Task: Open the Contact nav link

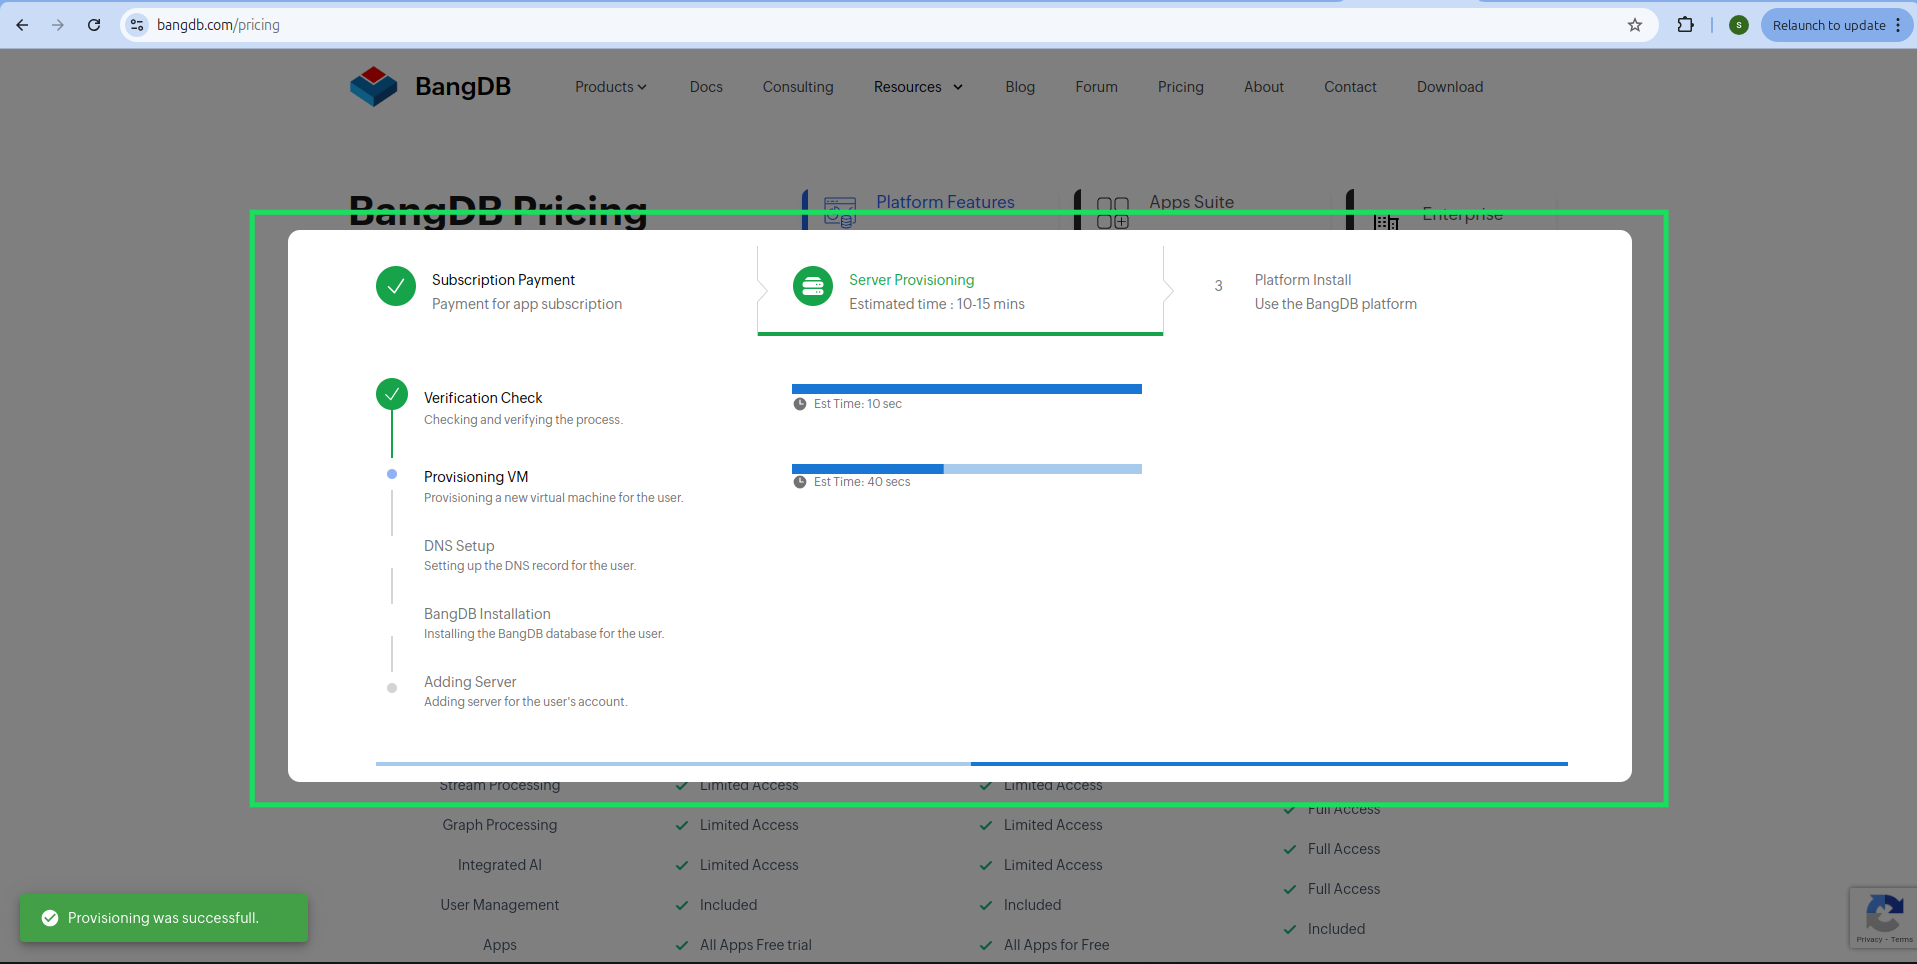Action: (x=1350, y=87)
